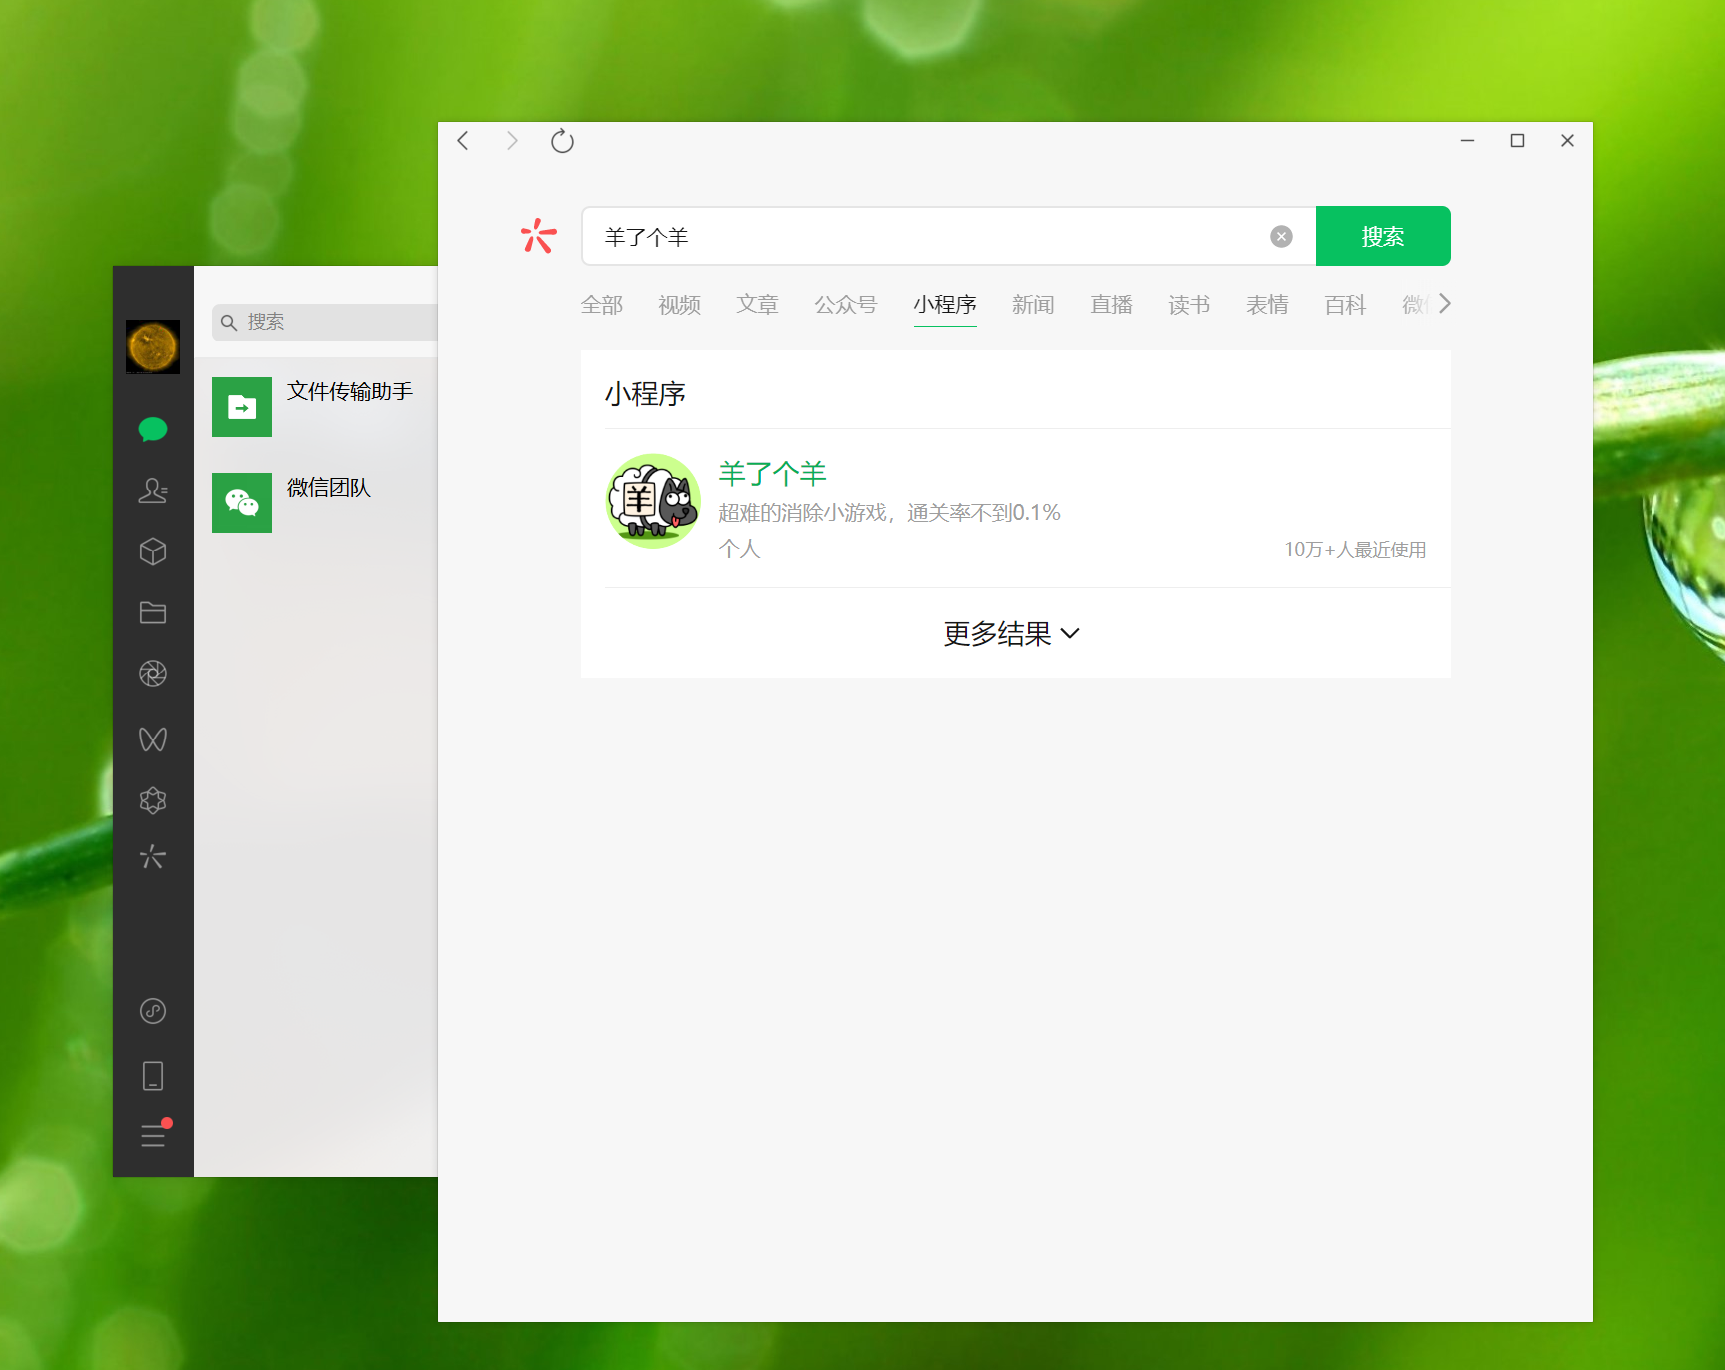
Task: Open the Channels butterfly icon
Action: tap(153, 739)
